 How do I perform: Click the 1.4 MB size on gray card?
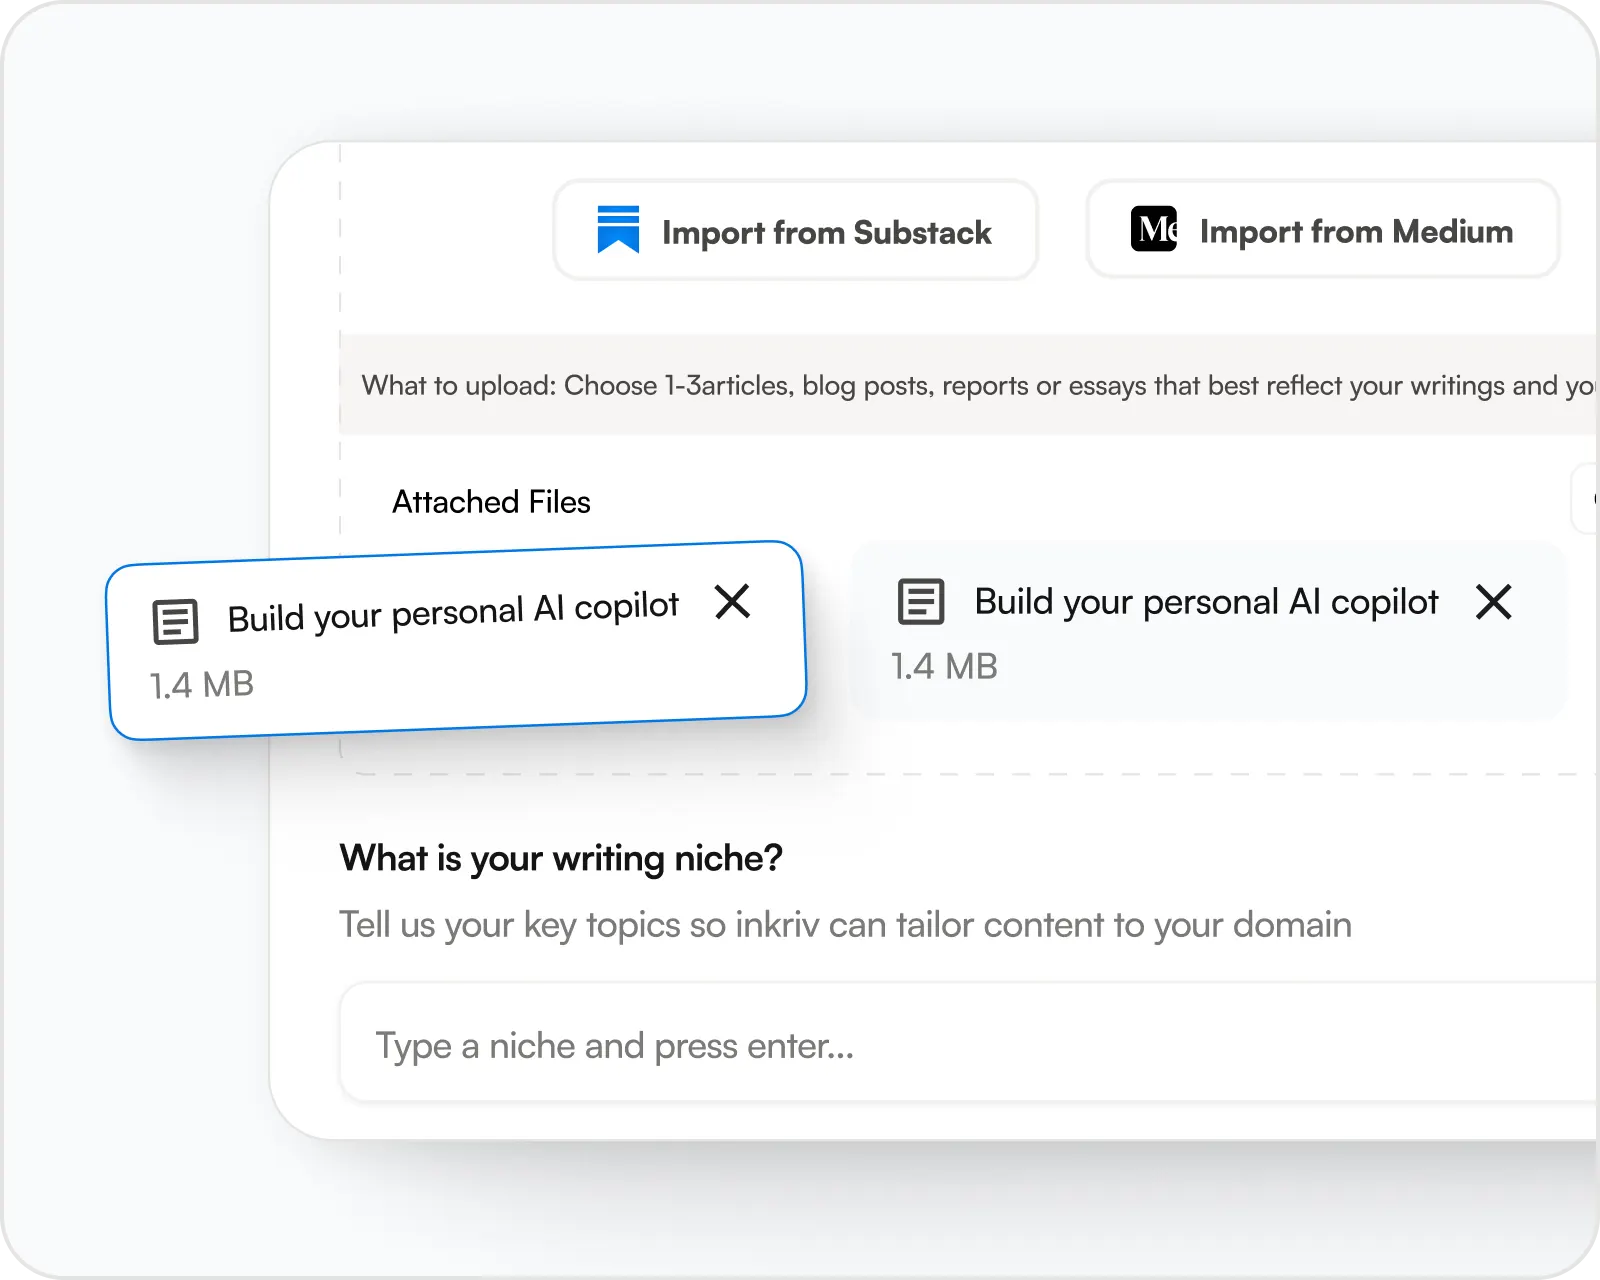pyautogui.click(x=944, y=666)
